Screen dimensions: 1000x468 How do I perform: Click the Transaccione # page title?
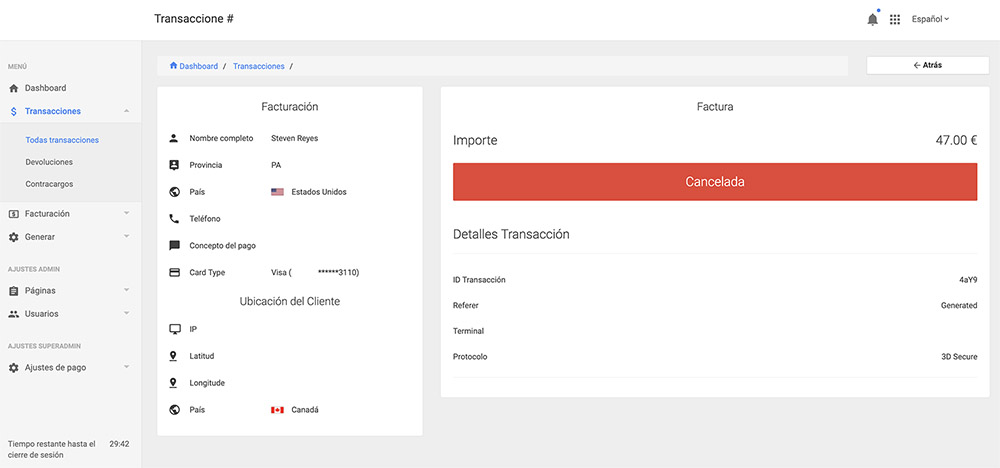(194, 19)
